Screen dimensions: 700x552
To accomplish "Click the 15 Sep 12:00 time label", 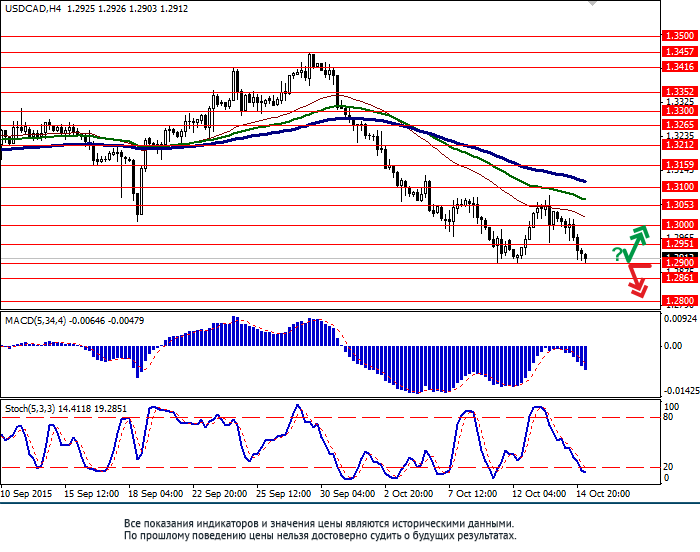I will (x=91, y=494).
